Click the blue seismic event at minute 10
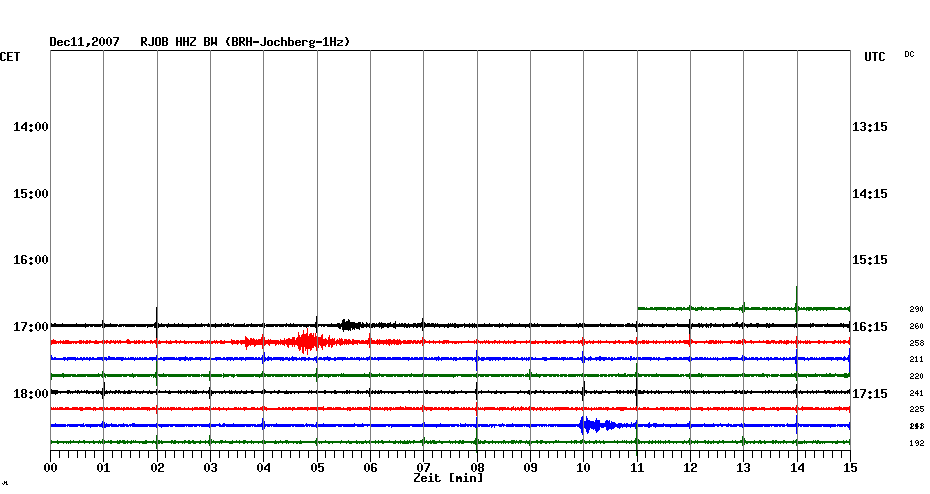Viewport: 930px width, 494px height. click(x=602, y=425)
